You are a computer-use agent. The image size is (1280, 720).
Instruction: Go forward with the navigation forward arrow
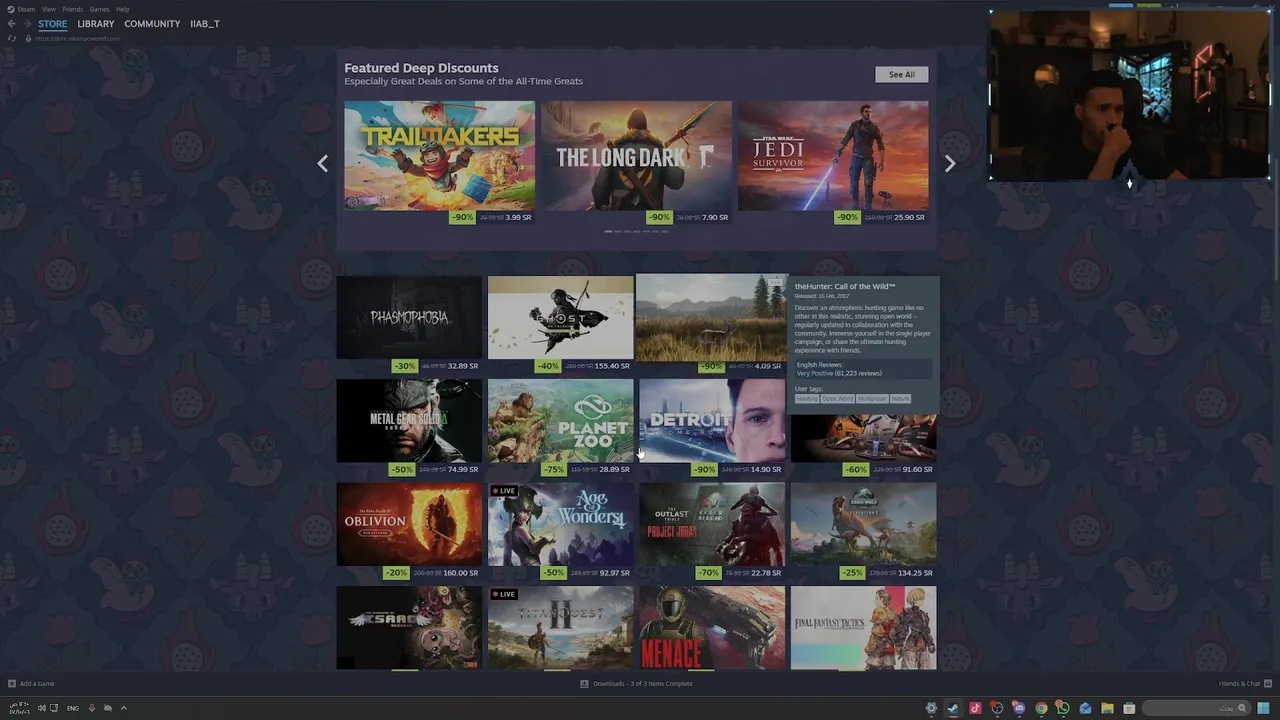[x=27, y=24]
